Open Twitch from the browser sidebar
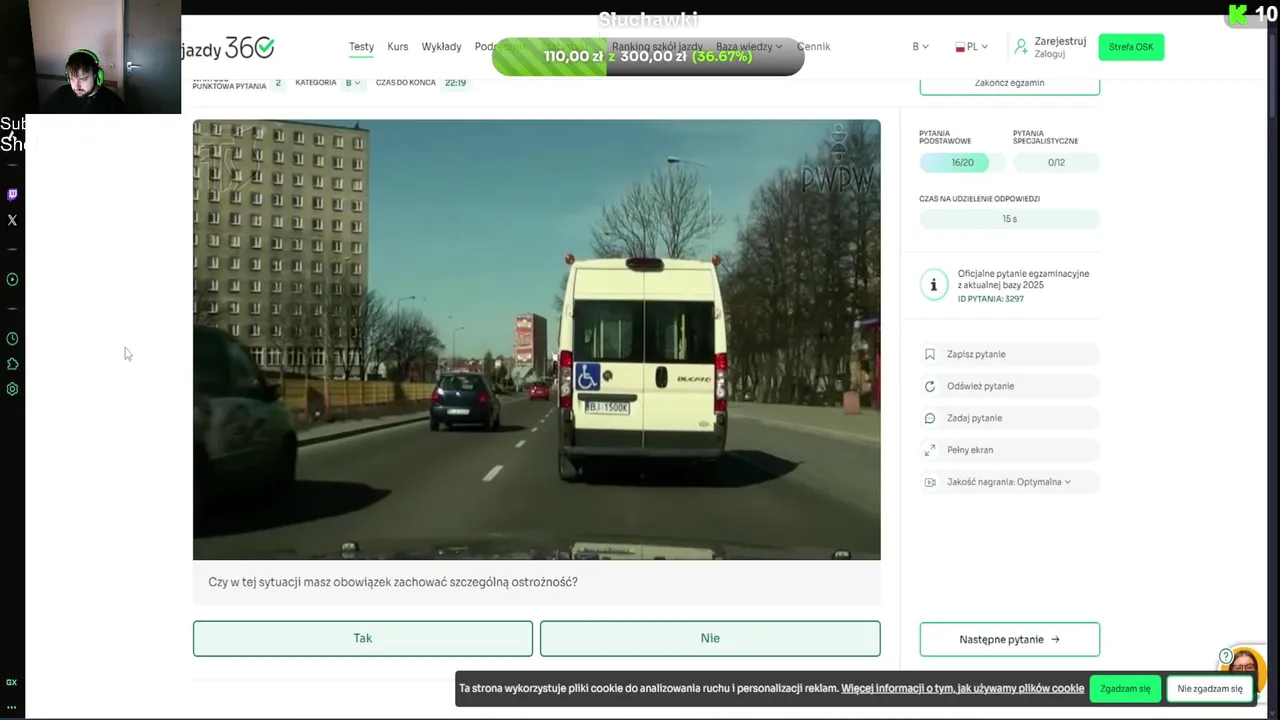This screenshot has height=720, width=1280. tap(12, 195)
